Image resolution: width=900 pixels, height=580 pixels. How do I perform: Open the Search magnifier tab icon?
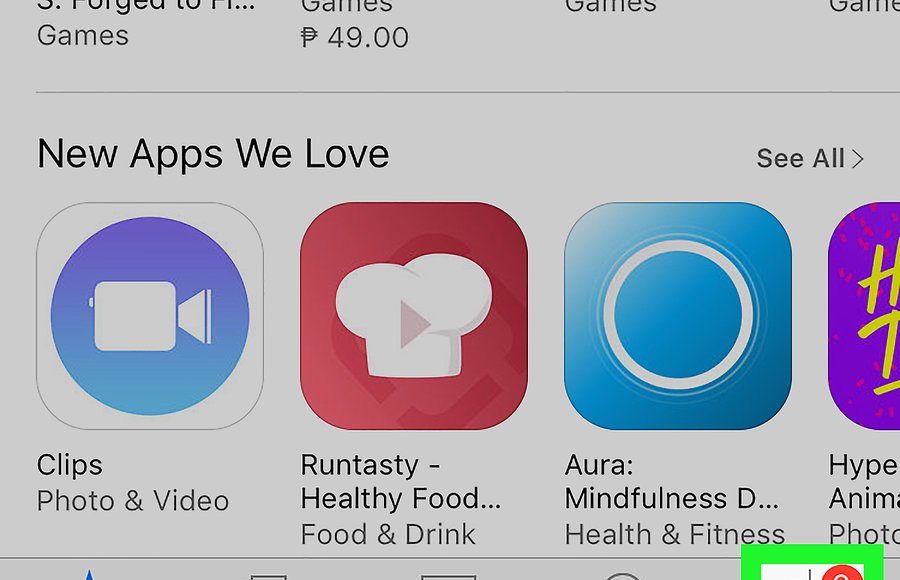point(623,575)
